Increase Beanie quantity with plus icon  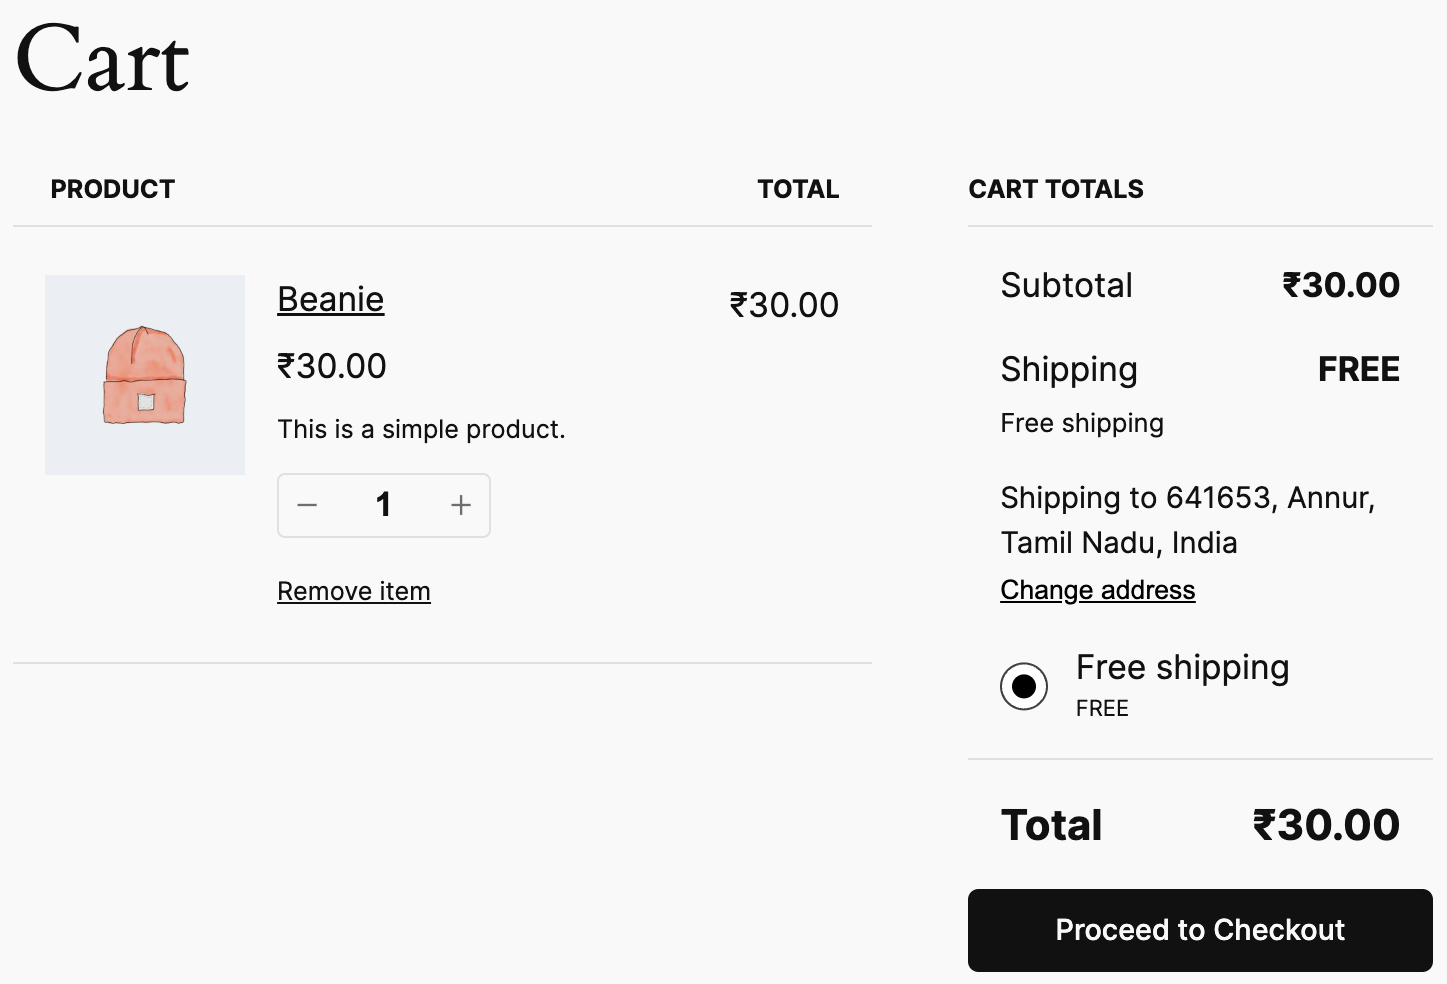(460, 505)
